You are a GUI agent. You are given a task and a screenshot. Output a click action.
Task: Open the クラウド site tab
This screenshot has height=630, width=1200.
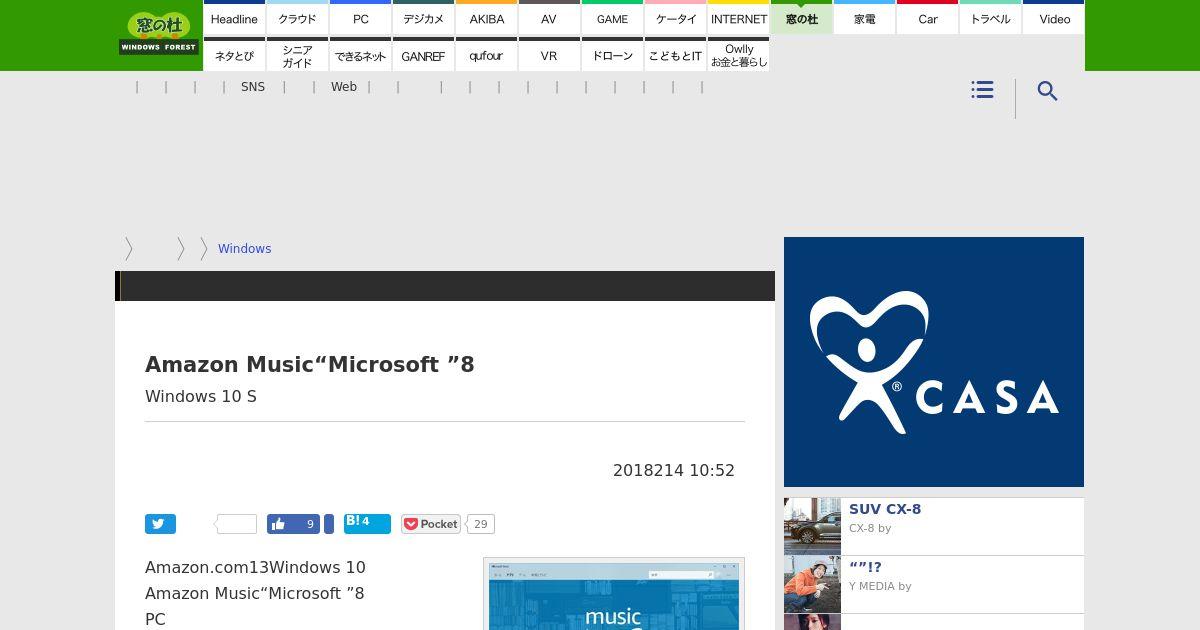pyautogui.click(x=297, y=19)
